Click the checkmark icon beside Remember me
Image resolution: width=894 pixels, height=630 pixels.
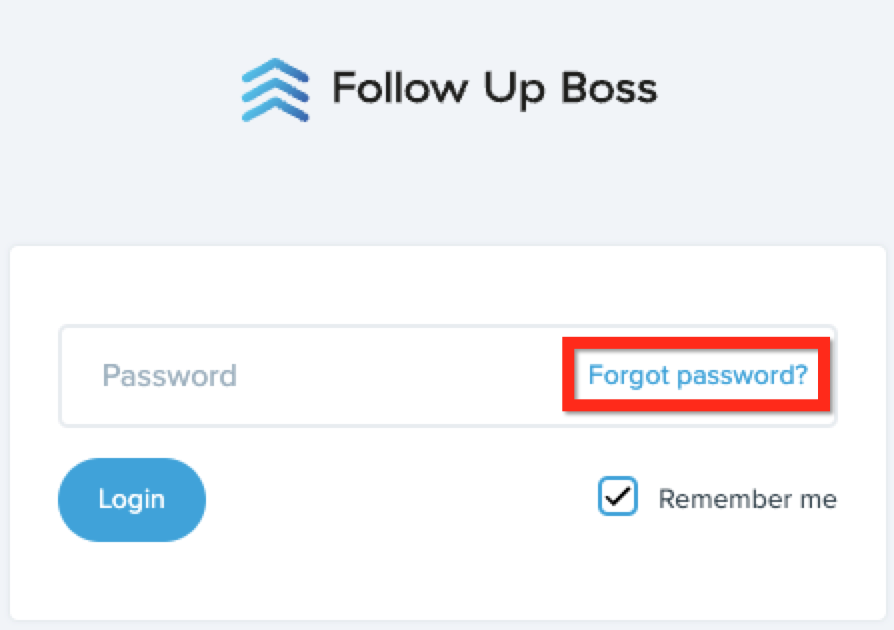[x=617, y=496]
